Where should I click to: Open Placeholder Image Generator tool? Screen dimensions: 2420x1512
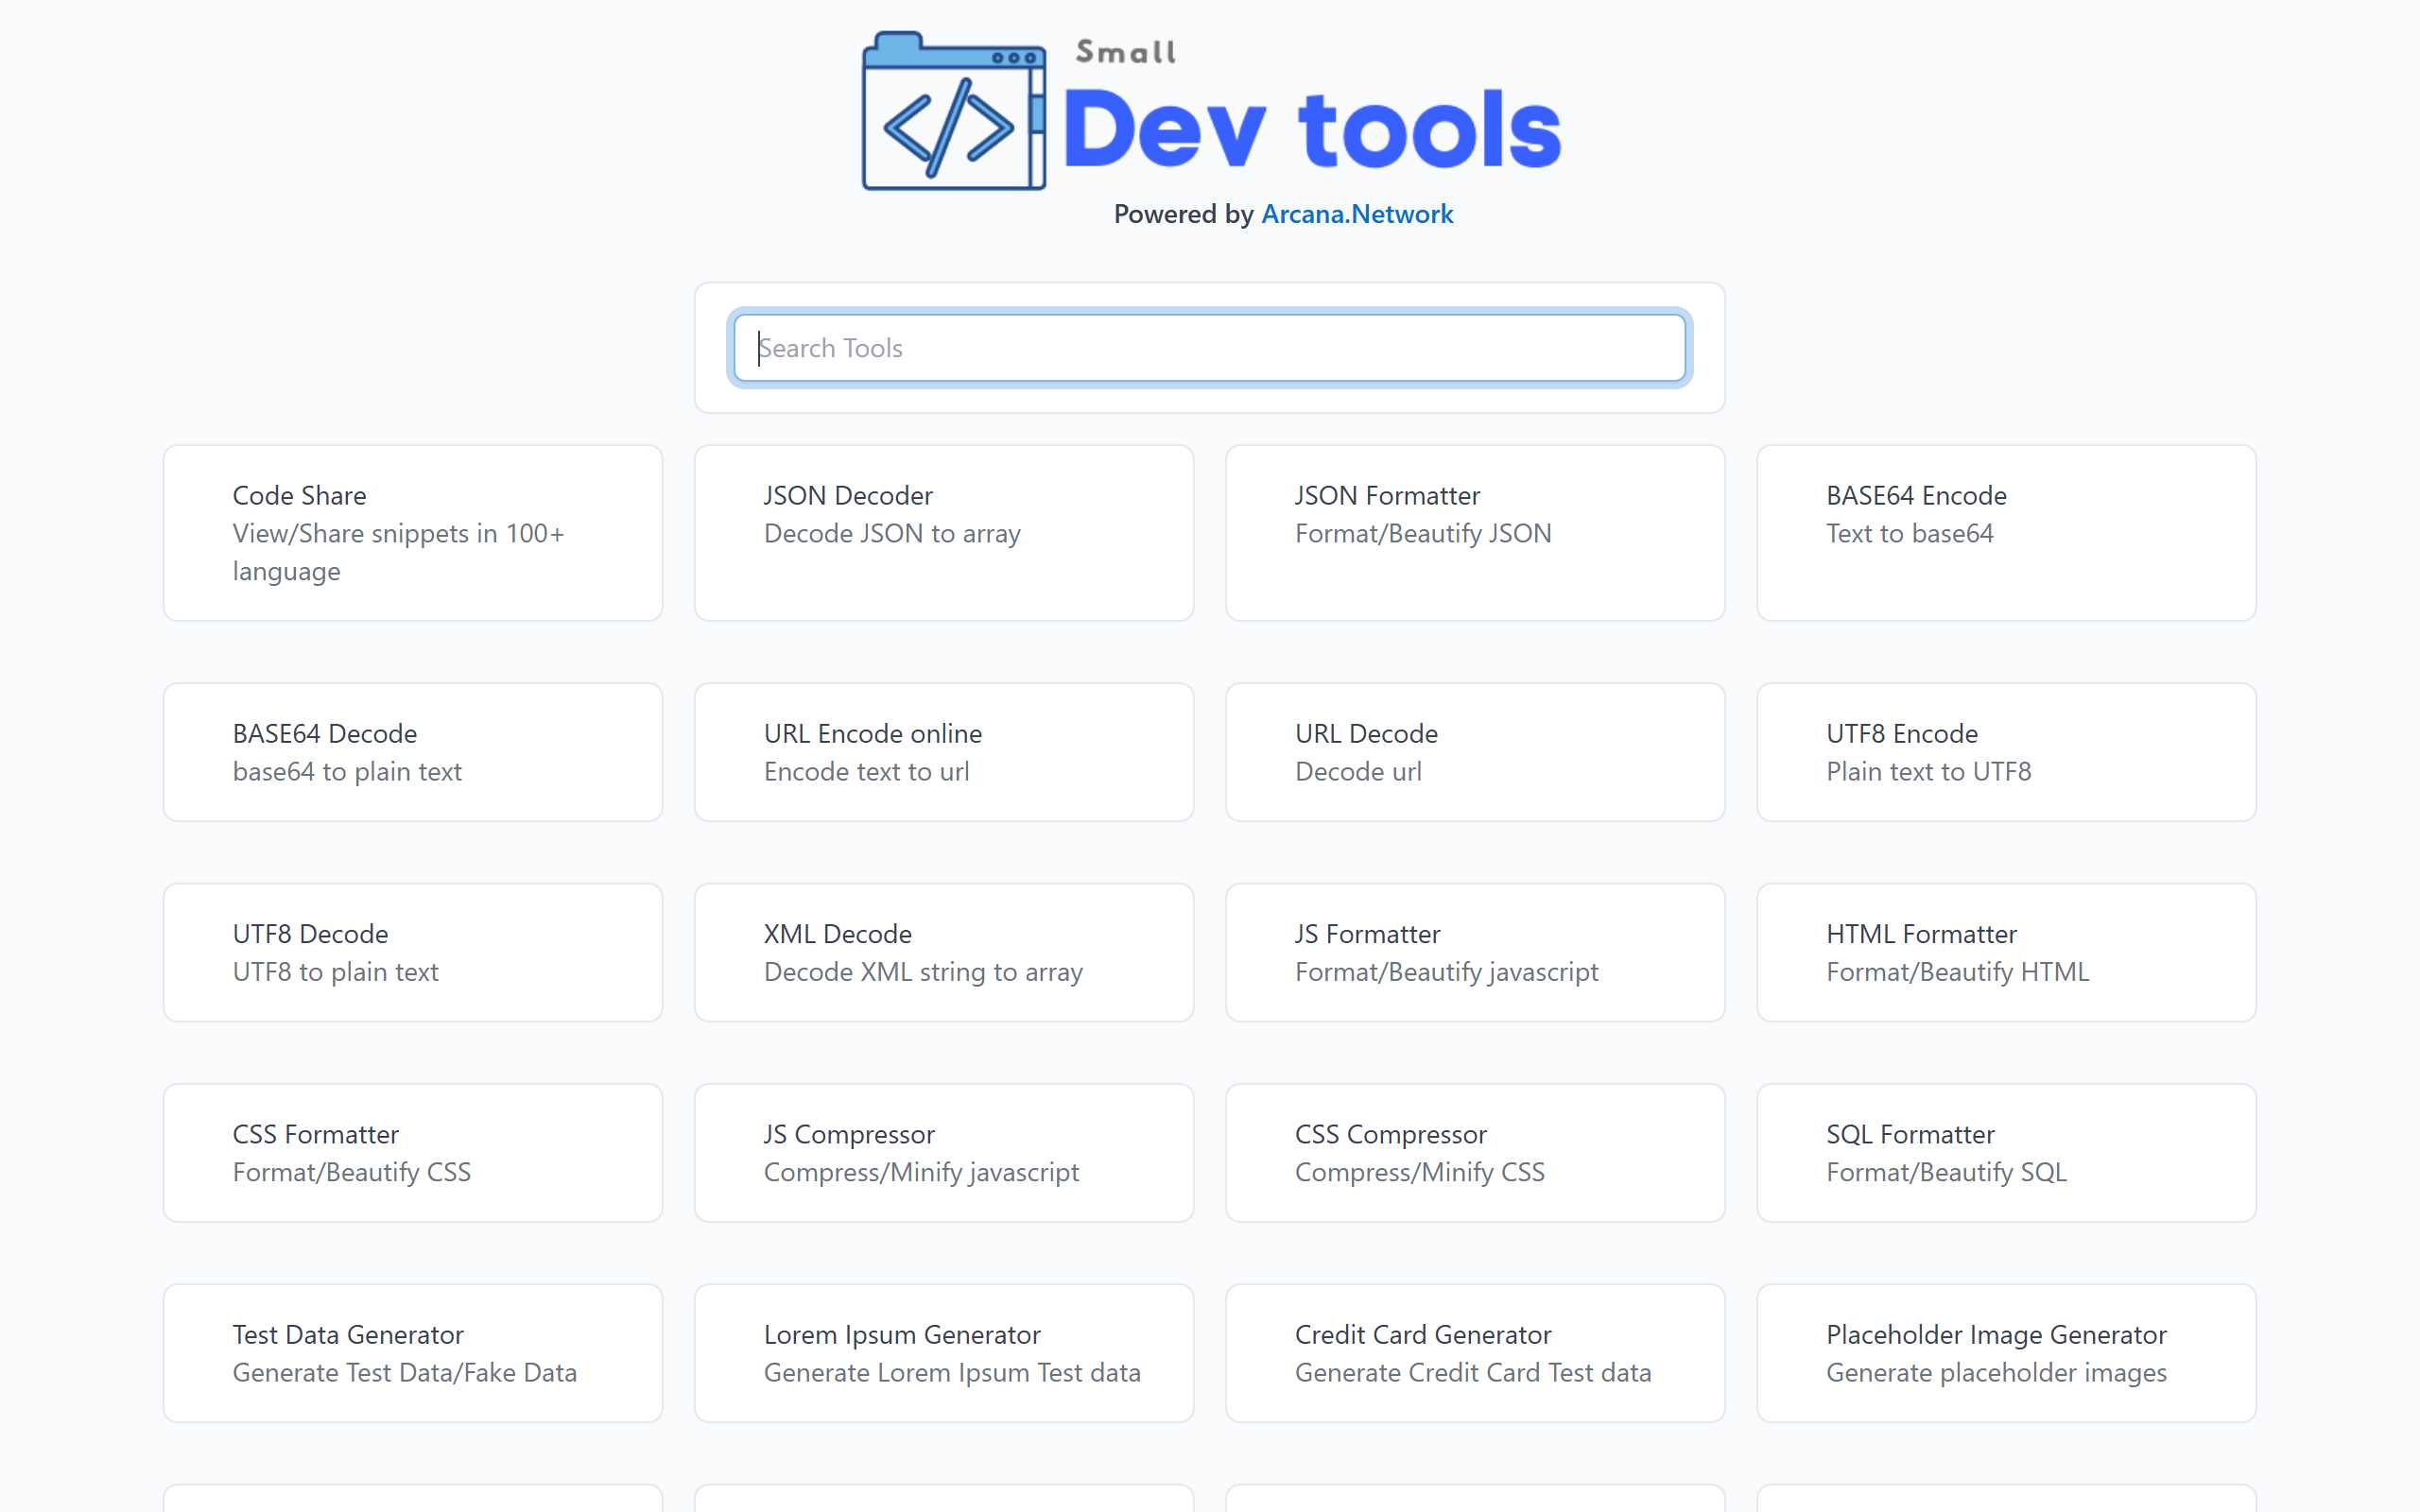click(x=2005, y=1352)
